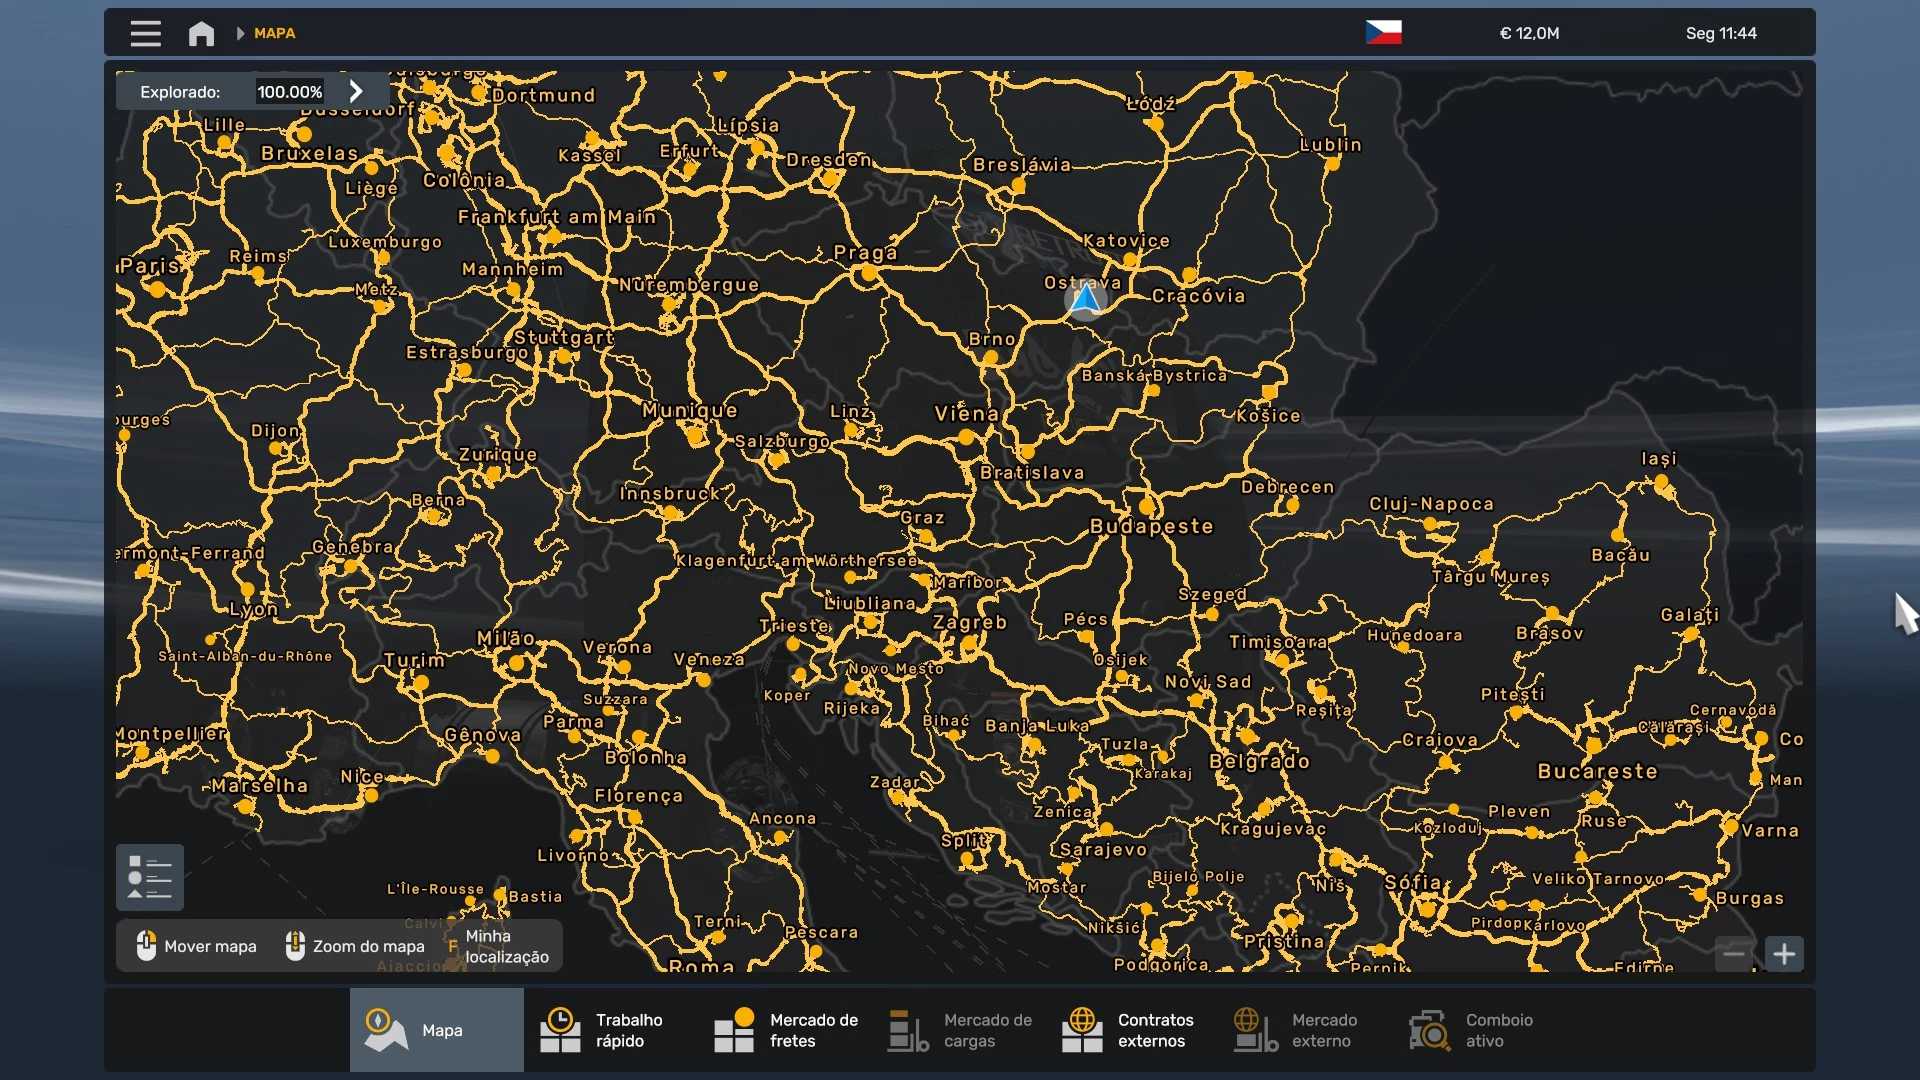Click the € 12,0M balance display

pos(1529,34)
